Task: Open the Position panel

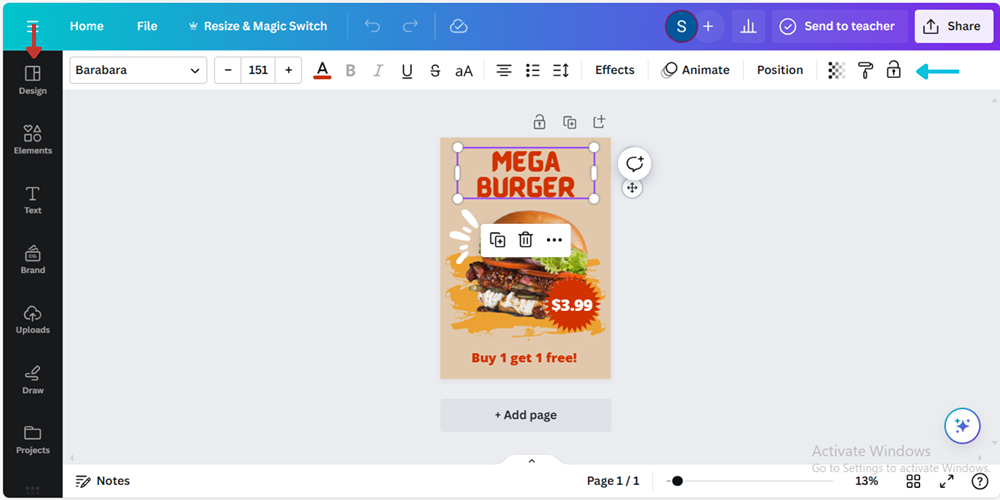Action: 780,70
